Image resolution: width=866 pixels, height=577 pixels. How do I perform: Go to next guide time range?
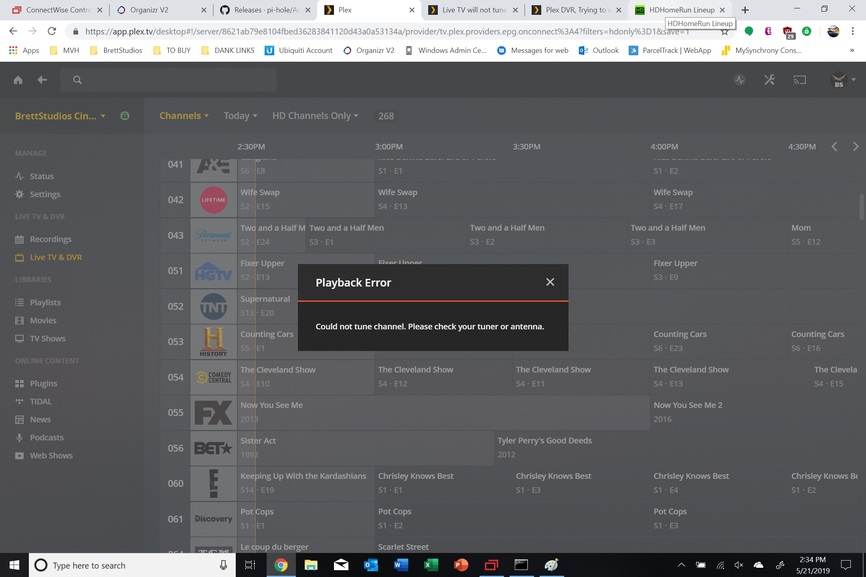point(856,146)
